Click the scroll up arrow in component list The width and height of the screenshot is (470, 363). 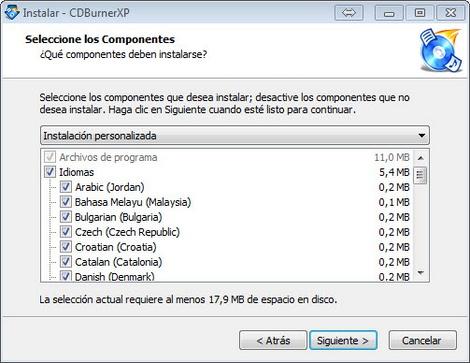[421, 158]
